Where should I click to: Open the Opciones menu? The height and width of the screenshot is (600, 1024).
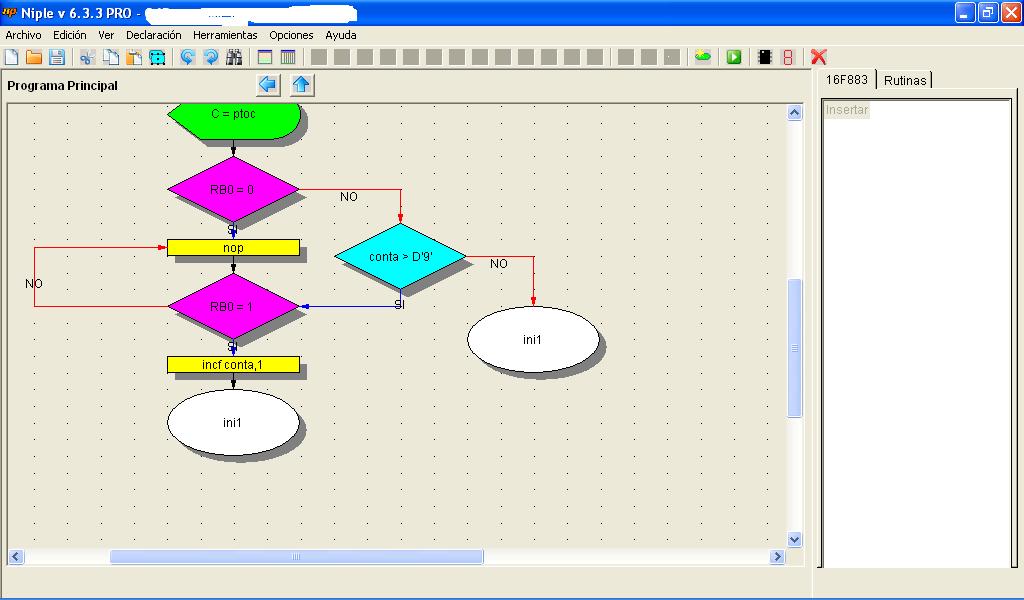click(x=291, y=35)
